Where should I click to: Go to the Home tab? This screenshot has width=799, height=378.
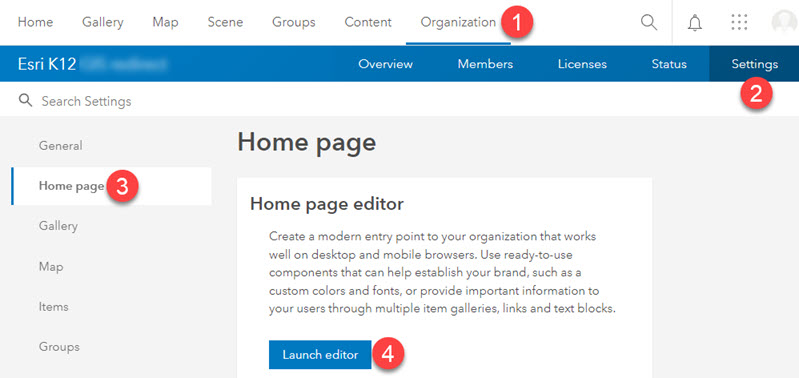[35, 22]
